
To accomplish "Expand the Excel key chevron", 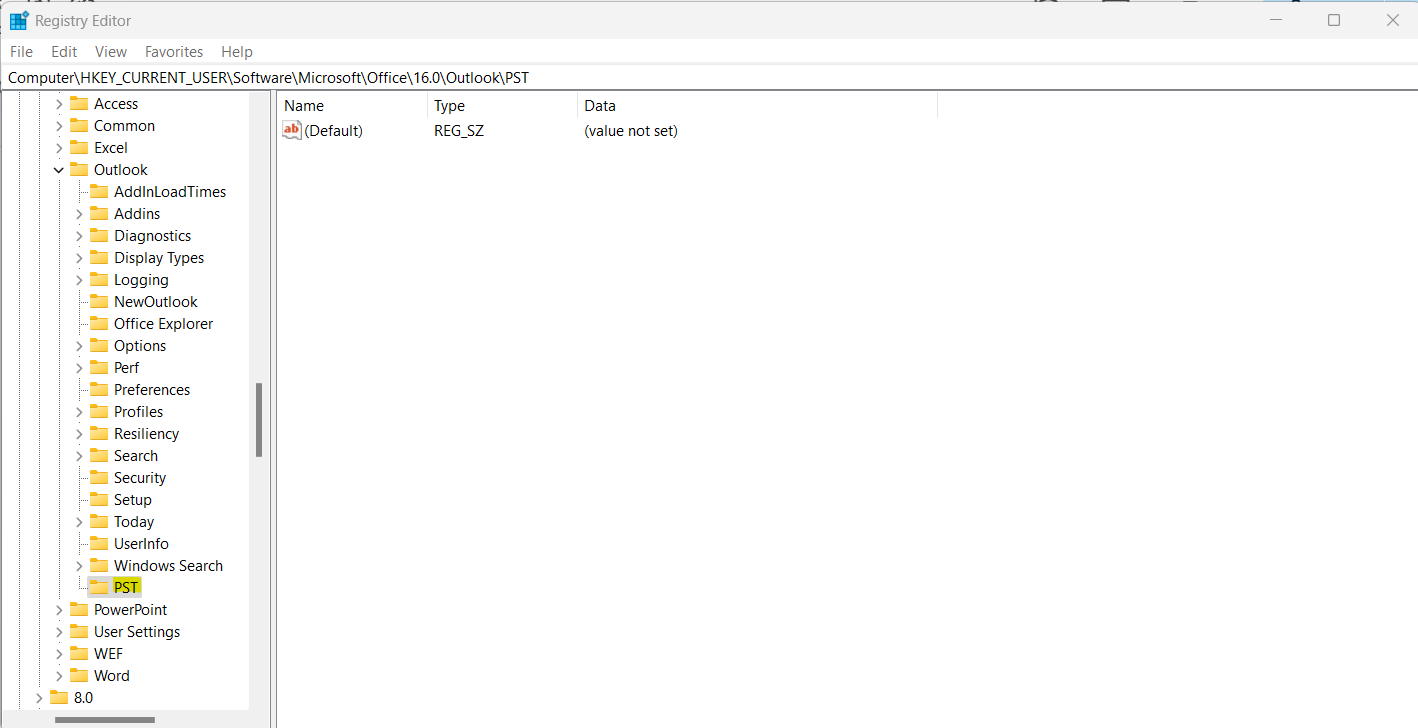I will tap(59, 148).
